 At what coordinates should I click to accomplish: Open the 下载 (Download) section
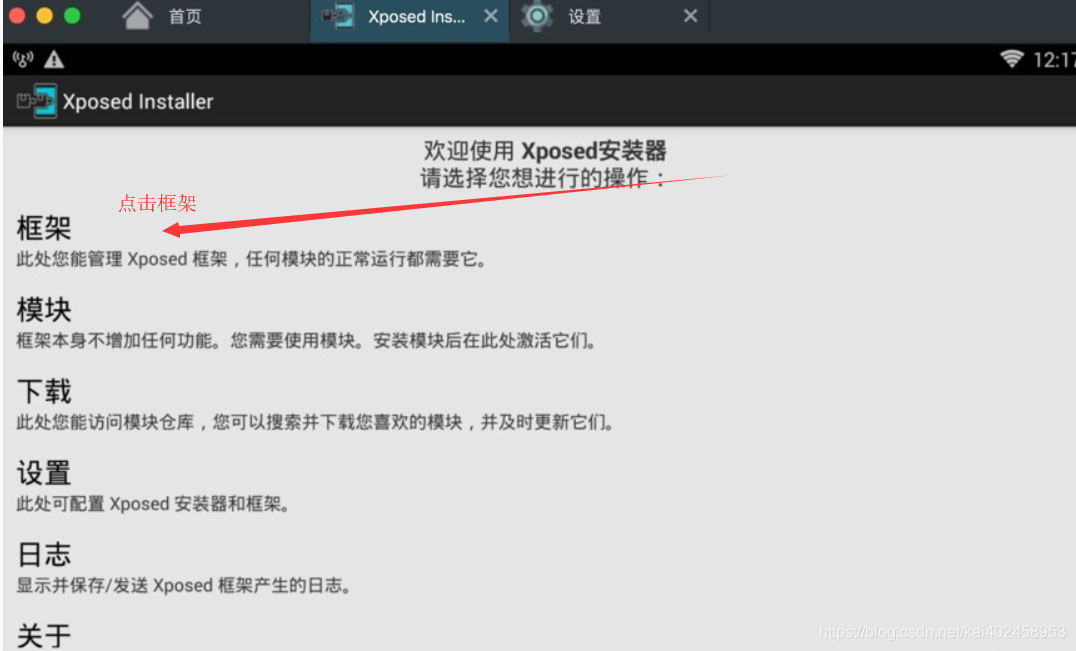pyautogui.click(x=44, y=392)
